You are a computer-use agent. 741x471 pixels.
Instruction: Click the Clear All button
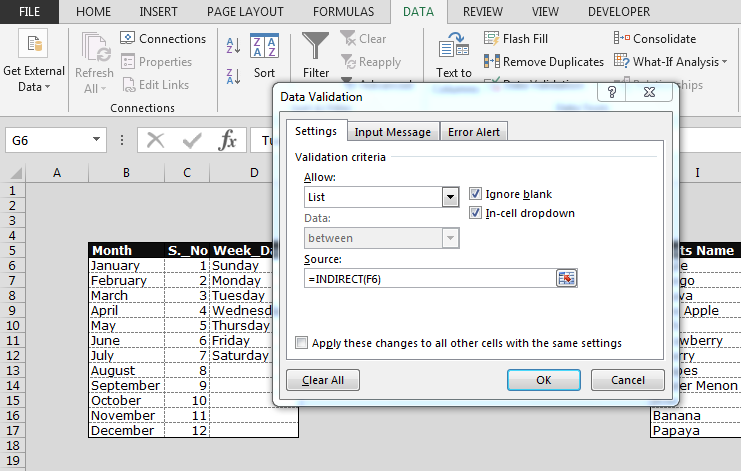point(322,380)
